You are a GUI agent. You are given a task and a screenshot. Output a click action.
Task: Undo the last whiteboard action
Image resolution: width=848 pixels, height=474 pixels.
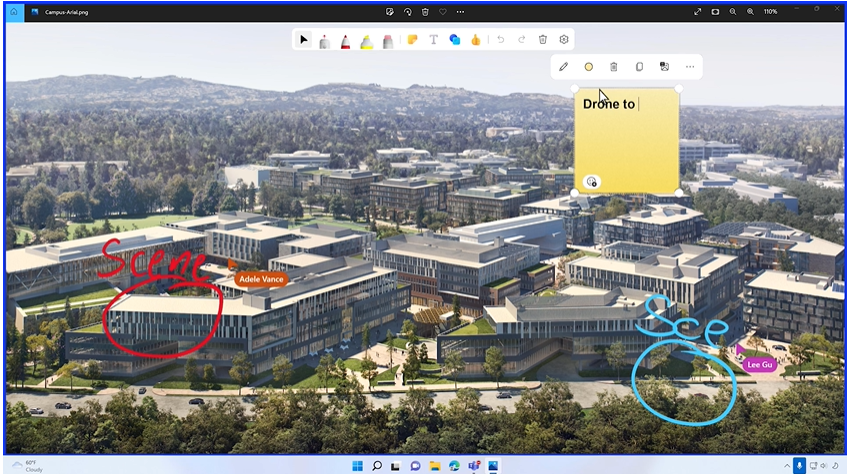(500, 40)
